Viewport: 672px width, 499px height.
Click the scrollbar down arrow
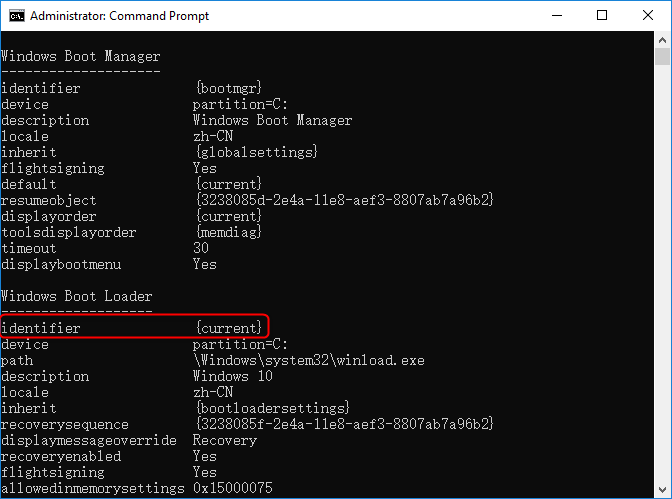pos(662,490)
